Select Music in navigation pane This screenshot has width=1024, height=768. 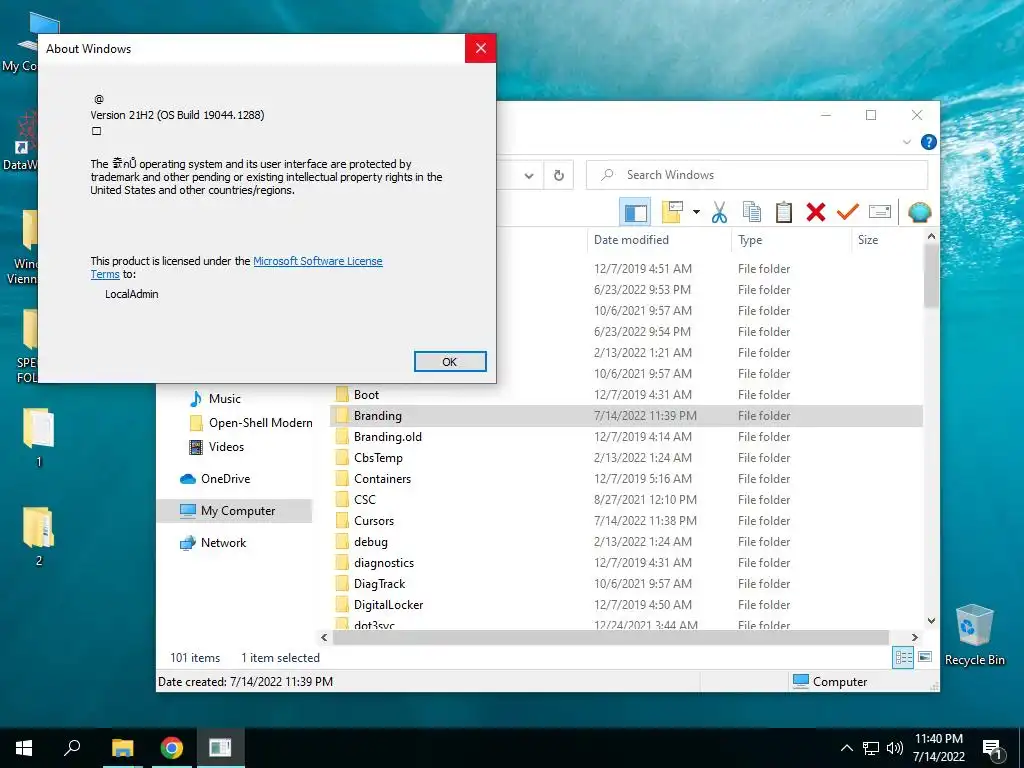click(224, 398)
